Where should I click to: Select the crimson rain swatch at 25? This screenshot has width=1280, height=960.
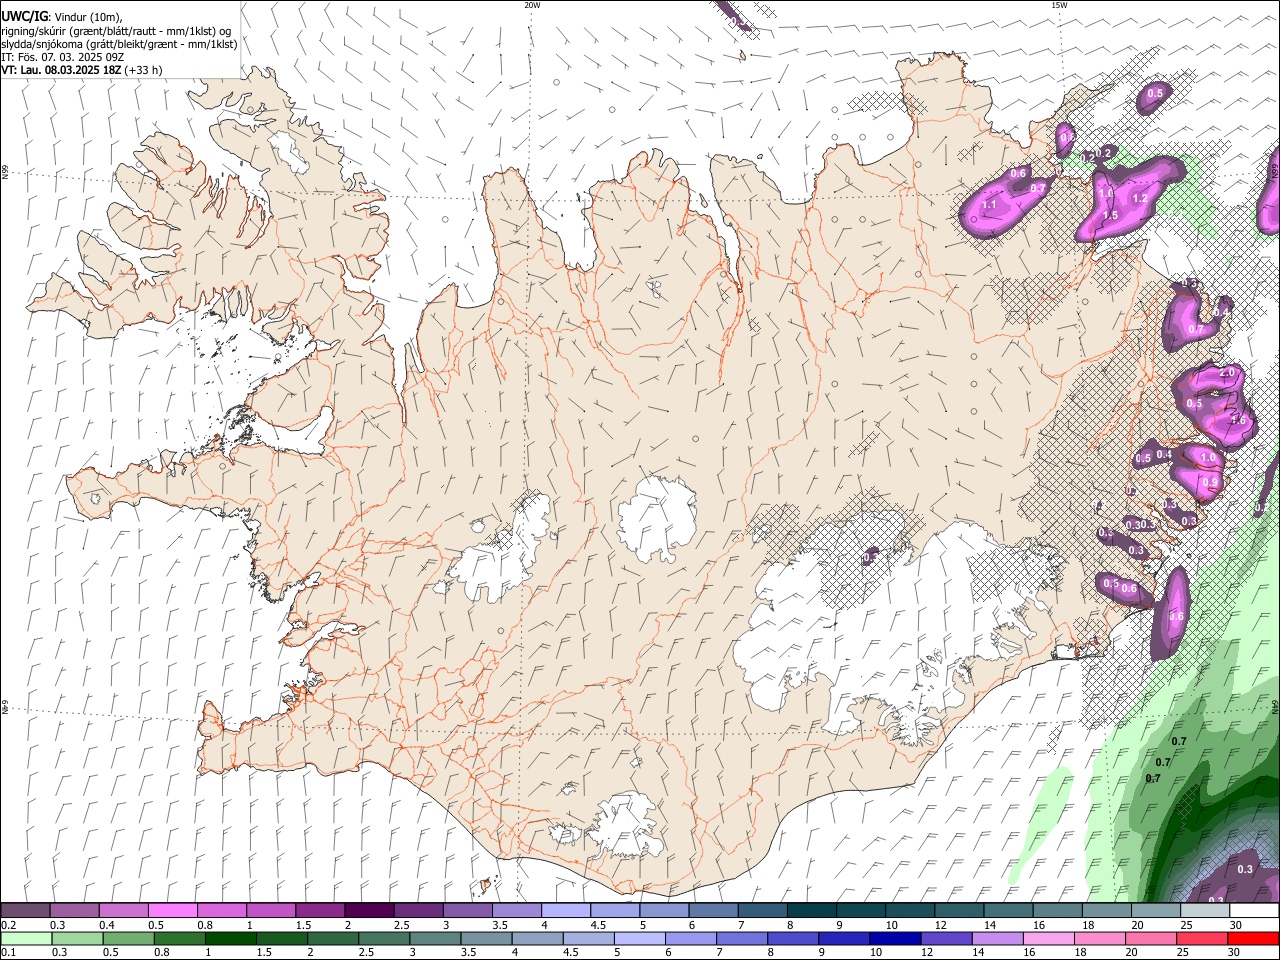[x=1201, y=938]
